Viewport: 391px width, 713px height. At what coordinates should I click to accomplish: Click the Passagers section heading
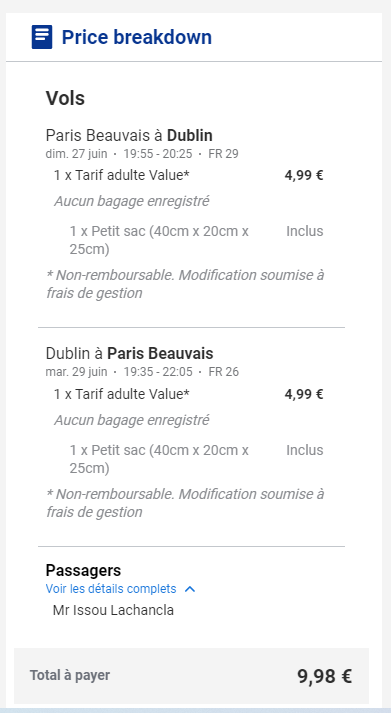[x=83, y=570]
